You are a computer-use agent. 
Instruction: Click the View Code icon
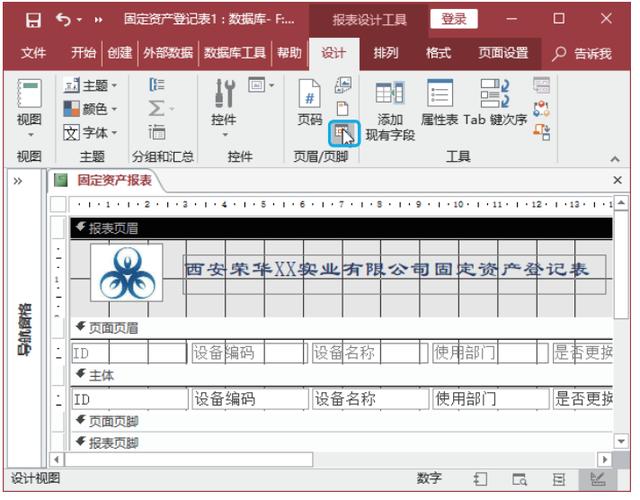[542, 109]
